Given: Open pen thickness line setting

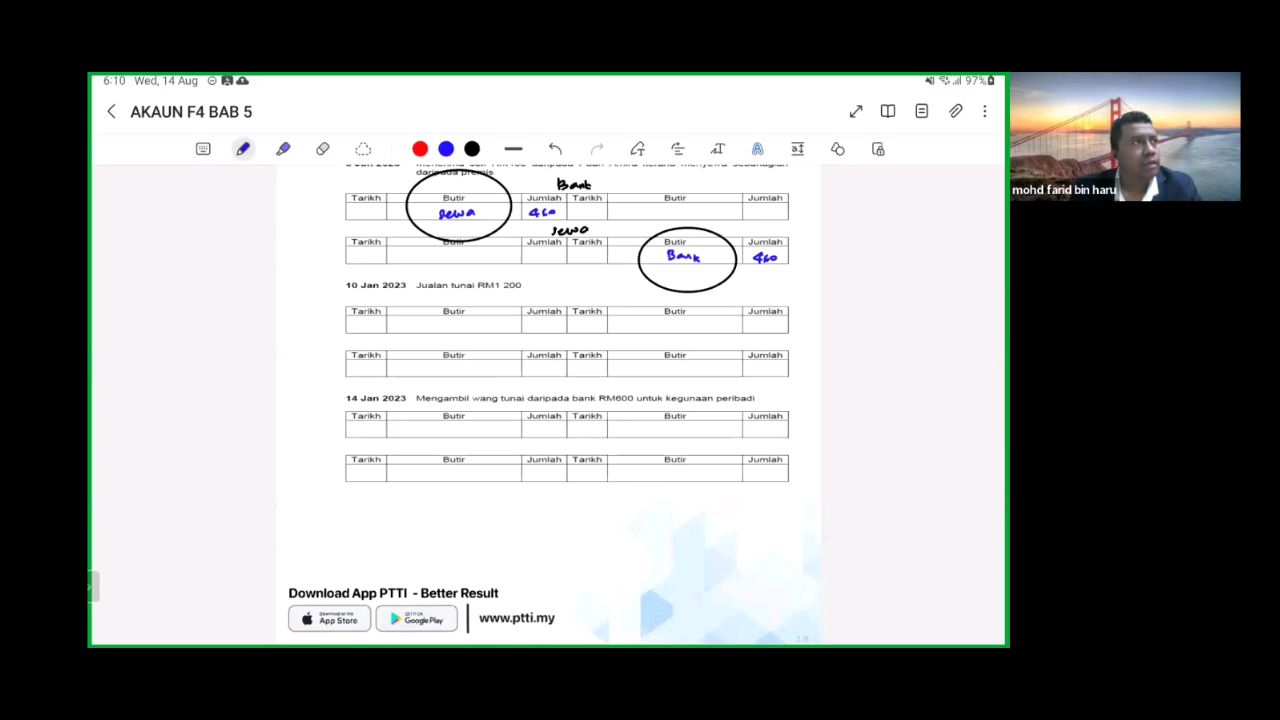Looking at the screenshot, I should [x=513, y=149].
